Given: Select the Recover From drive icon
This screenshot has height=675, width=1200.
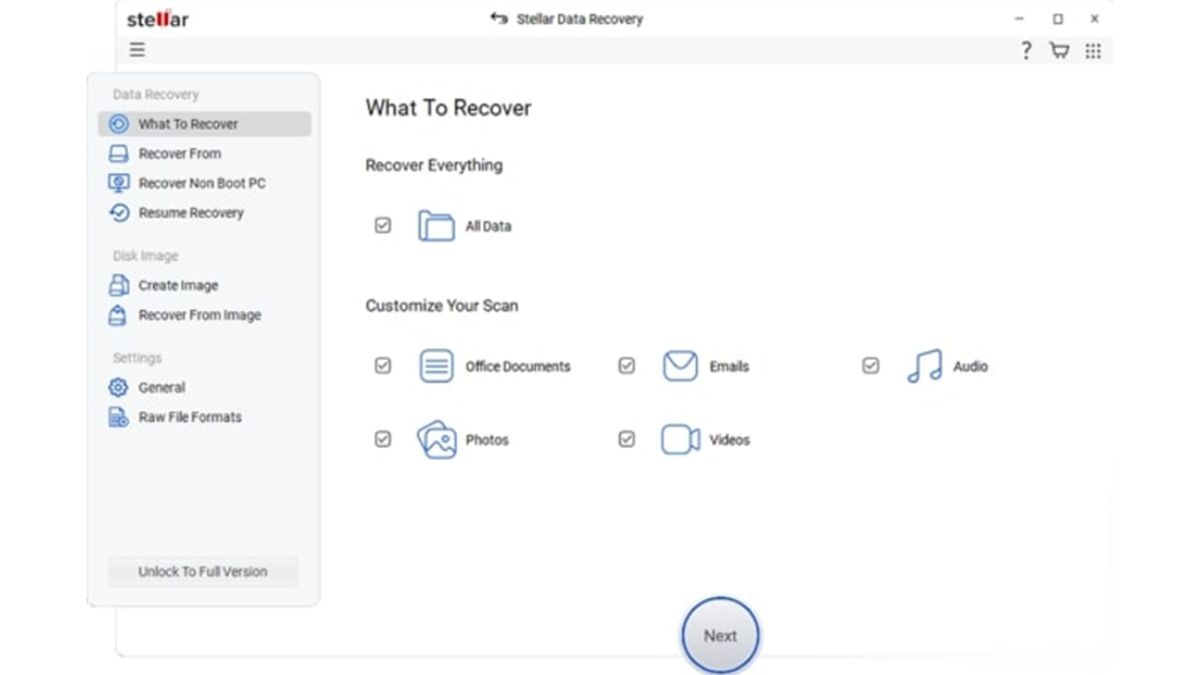Looking at the screenshot, I should point(120,153).
